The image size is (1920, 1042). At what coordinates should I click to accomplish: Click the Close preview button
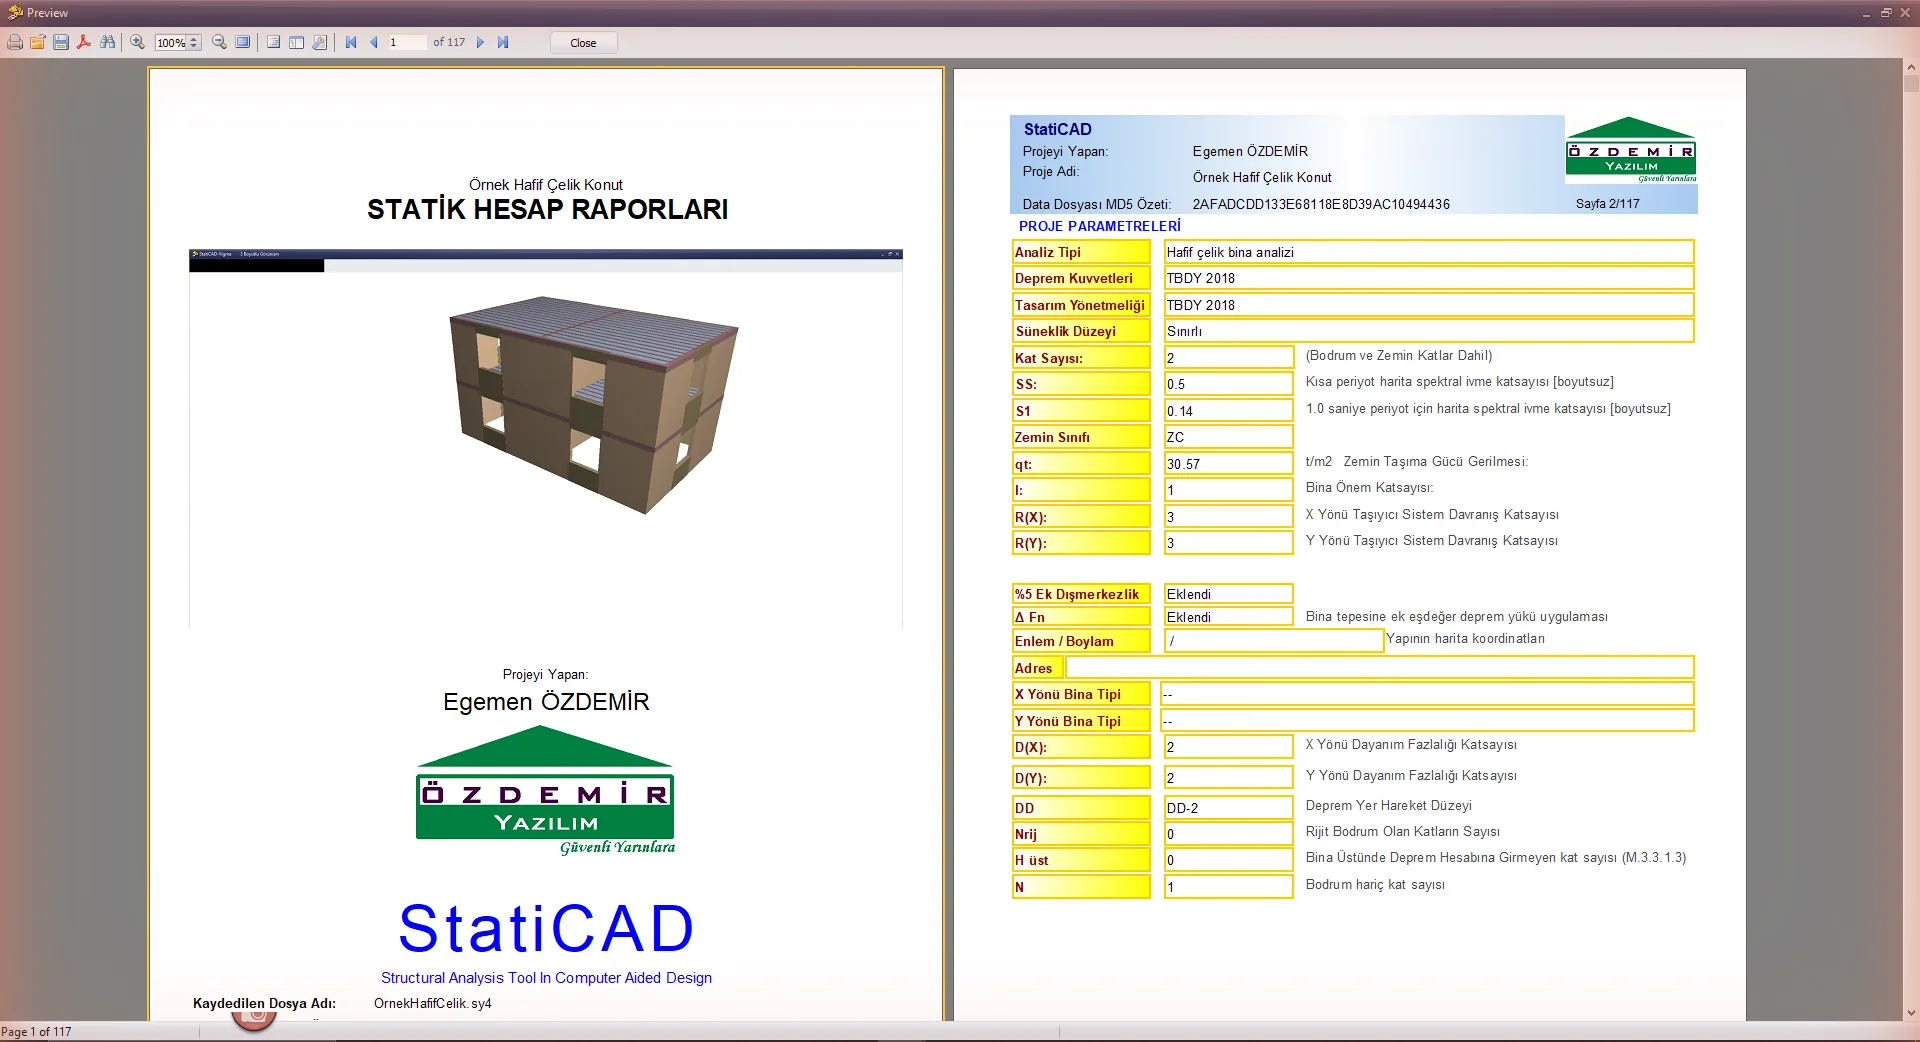pos(583,43)
